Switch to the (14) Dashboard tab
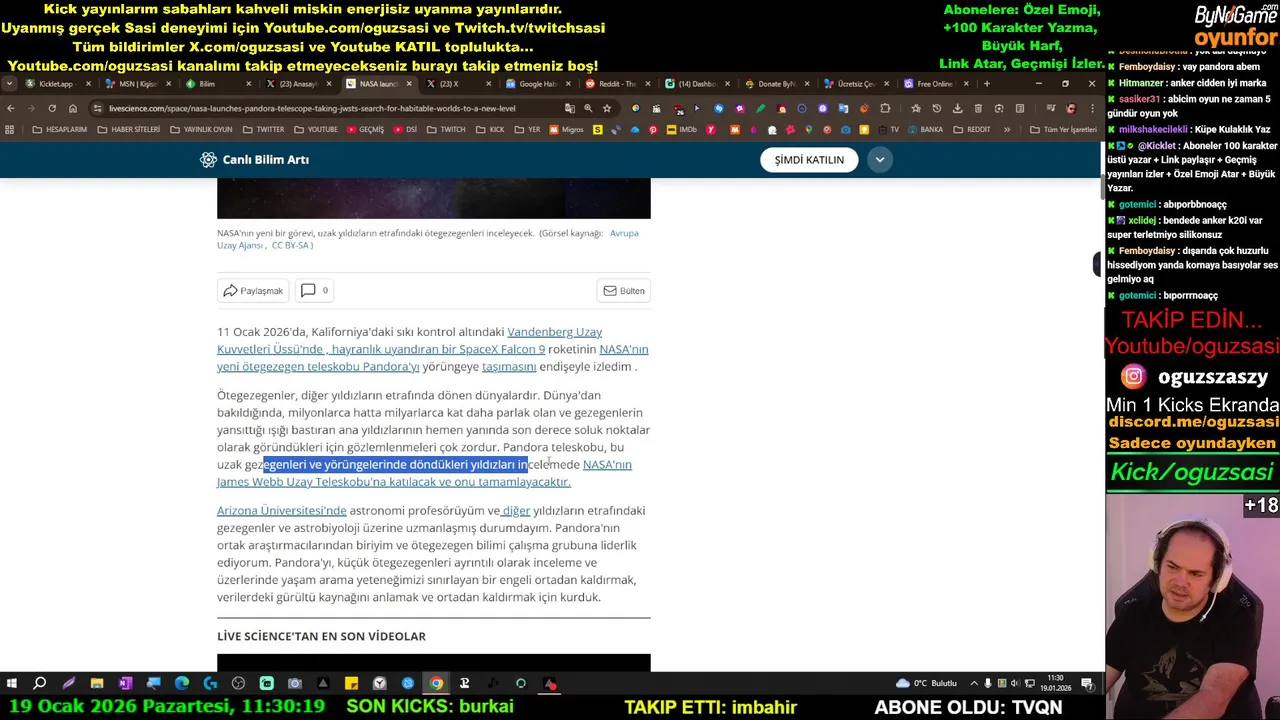This screenshot has width=1280, height=720. point(697,84)
